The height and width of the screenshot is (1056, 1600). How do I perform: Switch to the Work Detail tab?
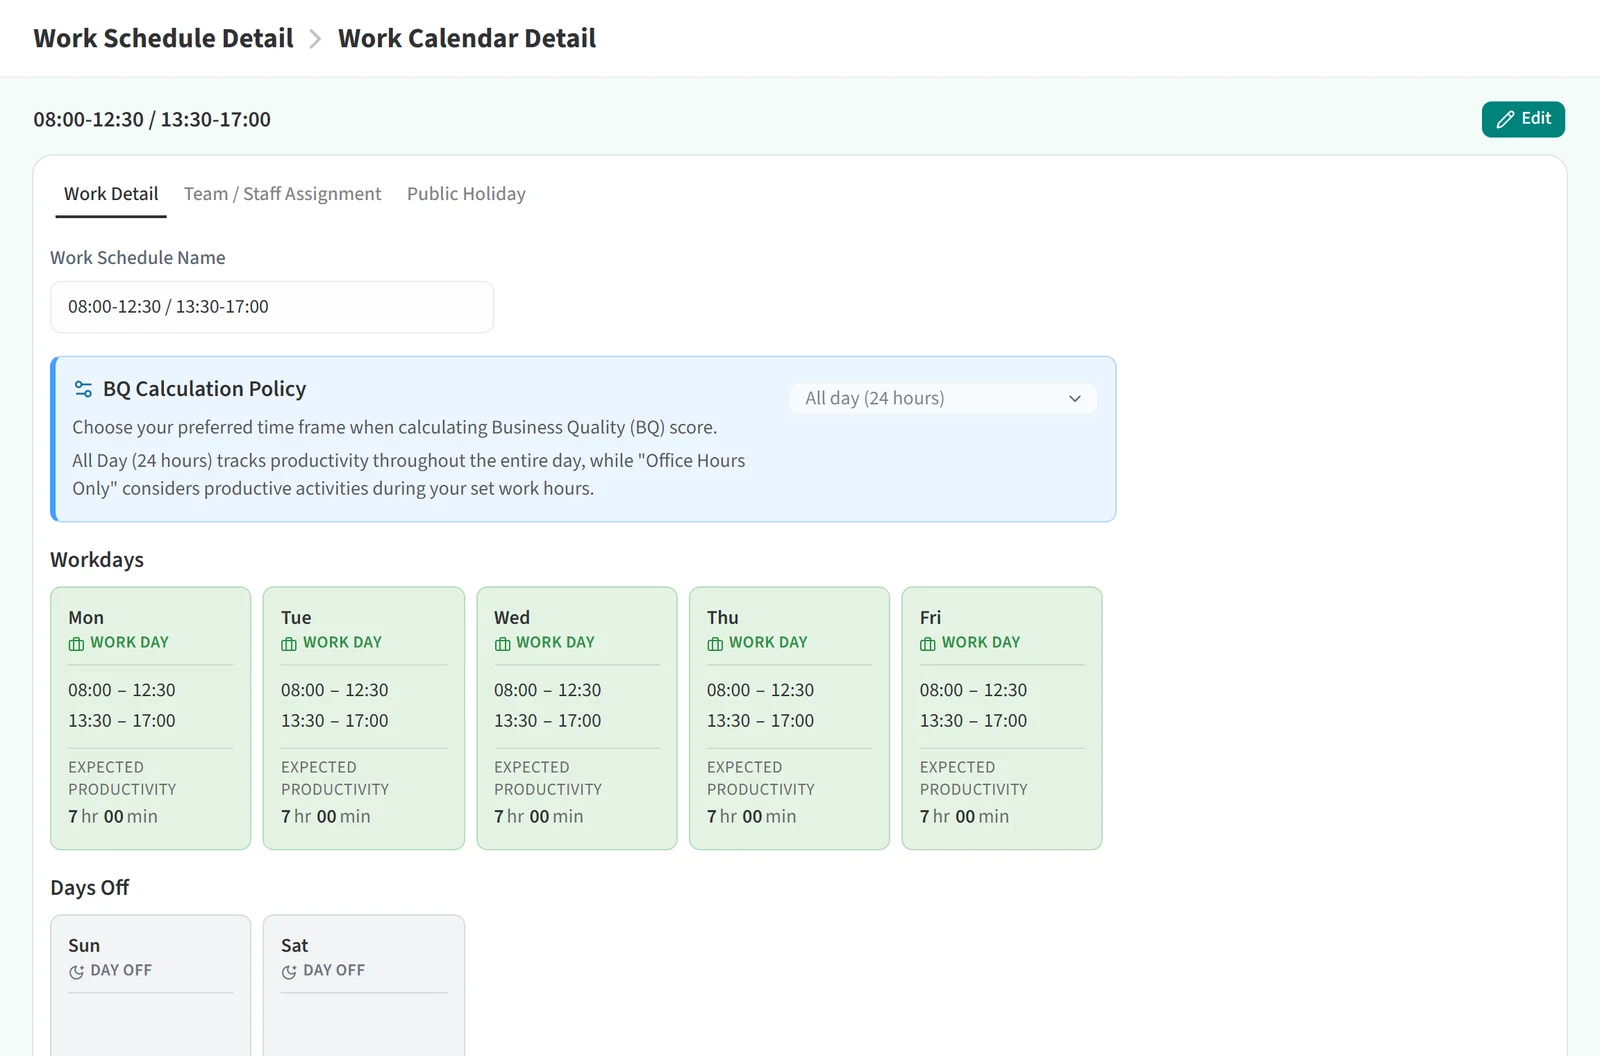click(x=111, y=194)
